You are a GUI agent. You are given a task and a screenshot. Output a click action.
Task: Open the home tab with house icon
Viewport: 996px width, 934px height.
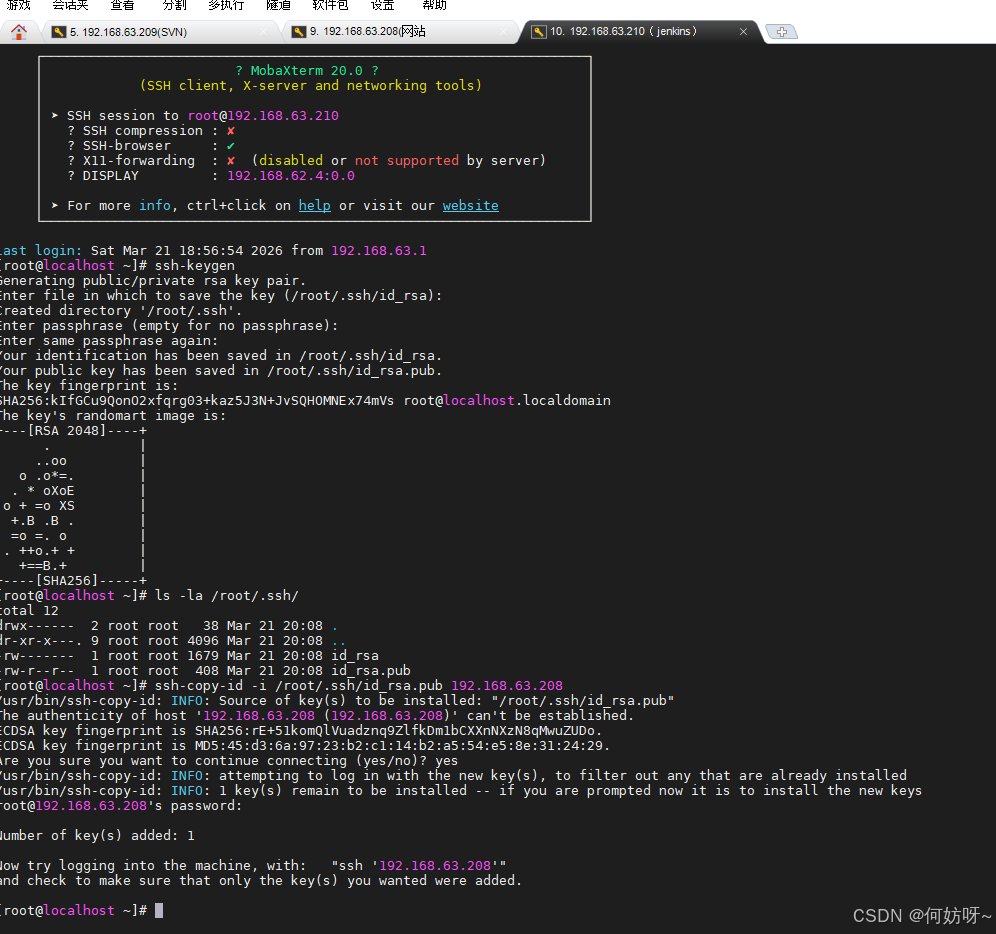[x=18, y=32]
